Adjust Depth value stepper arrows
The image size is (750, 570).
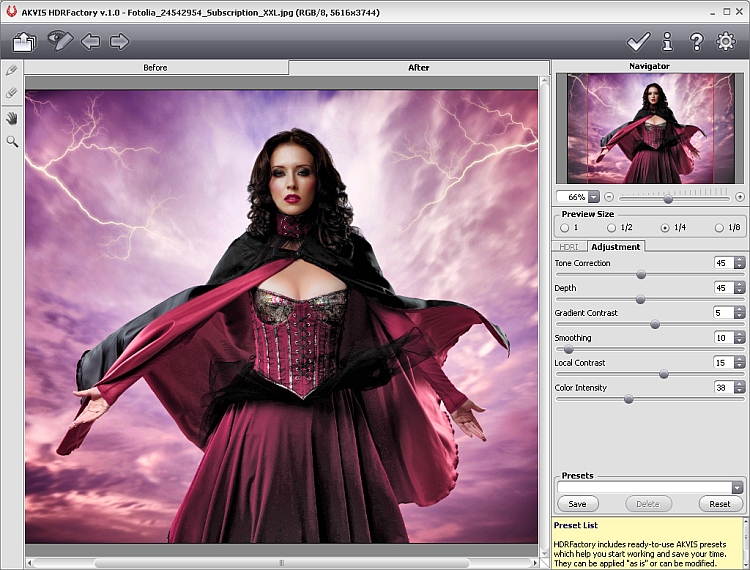tap(740, 287)
